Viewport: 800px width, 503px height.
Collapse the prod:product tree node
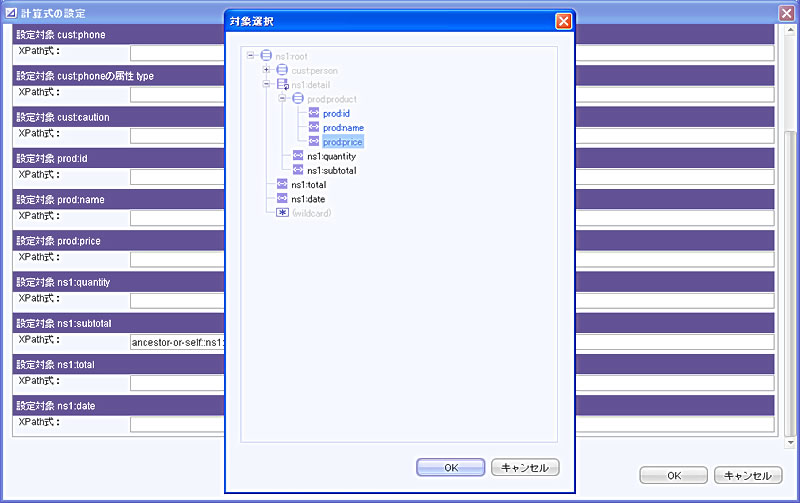tap(282, 98)
